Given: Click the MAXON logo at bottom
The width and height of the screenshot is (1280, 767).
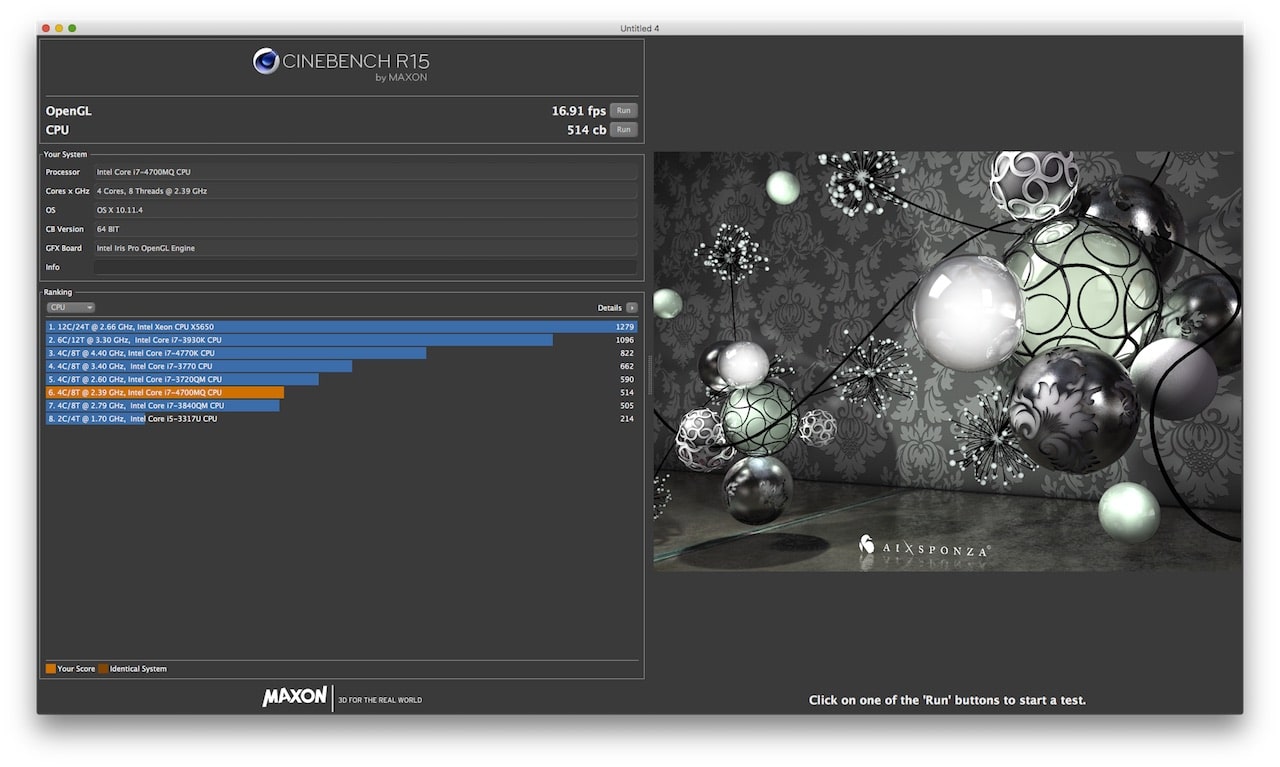Looking at the screenshot, I should click(294, 697).
